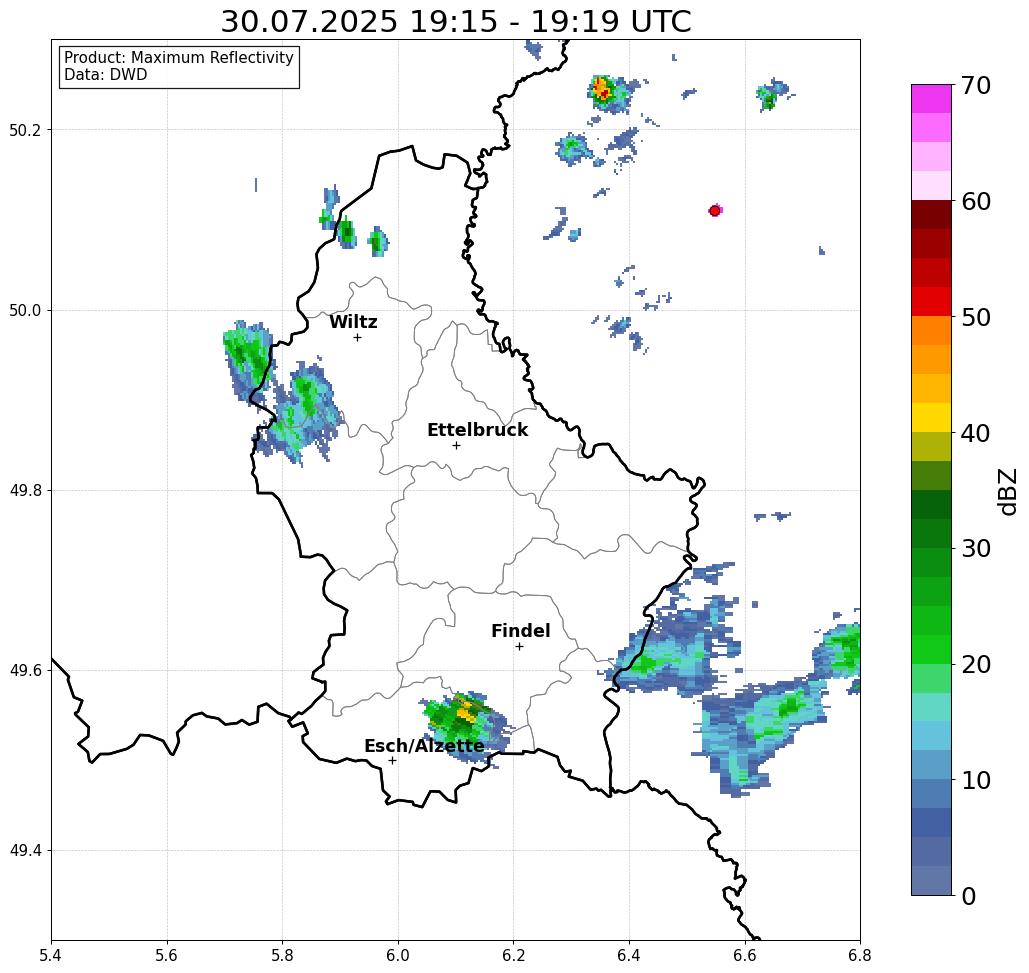Click the latitude tick label 49.6
1029x973 pixels.
pos(25,671)
